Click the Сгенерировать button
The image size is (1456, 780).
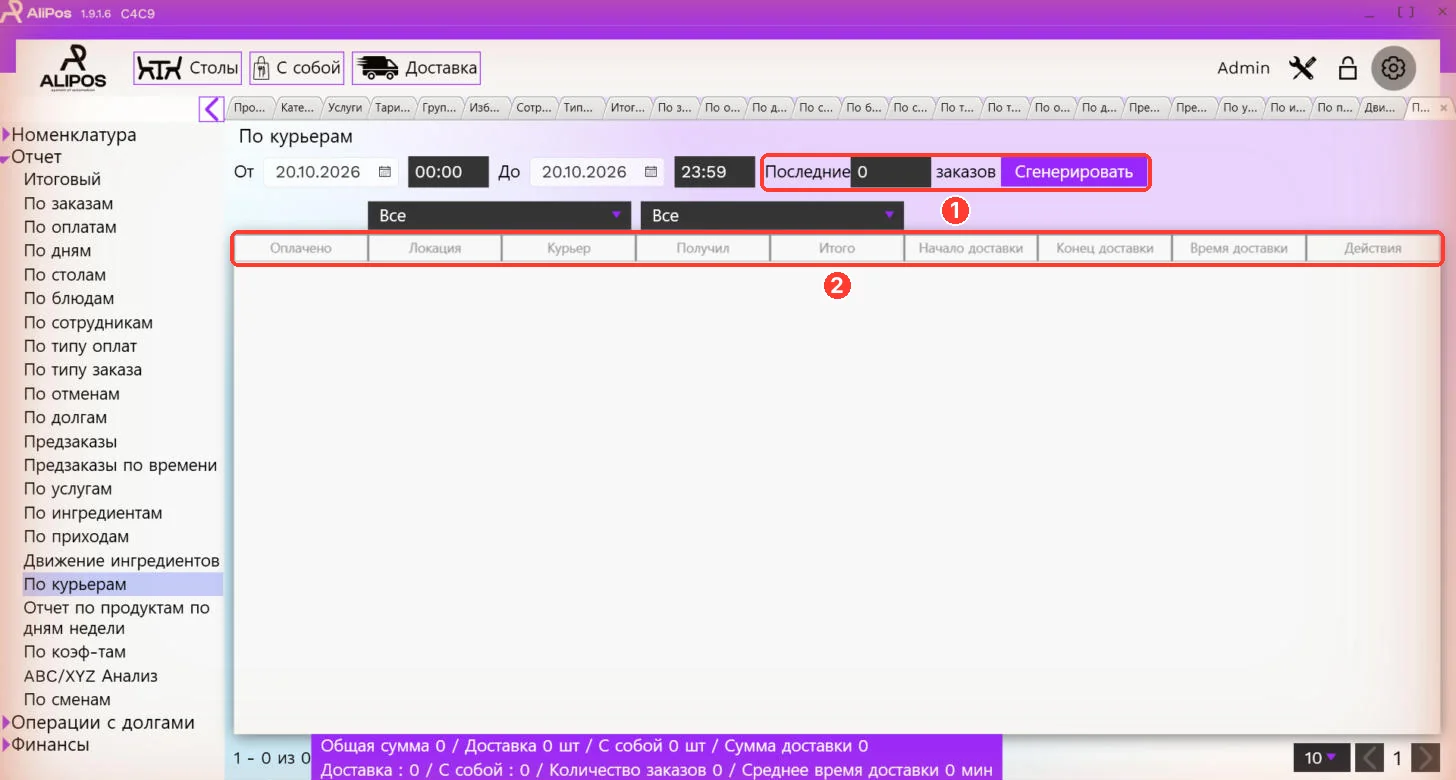click(x=1074, y=172)
